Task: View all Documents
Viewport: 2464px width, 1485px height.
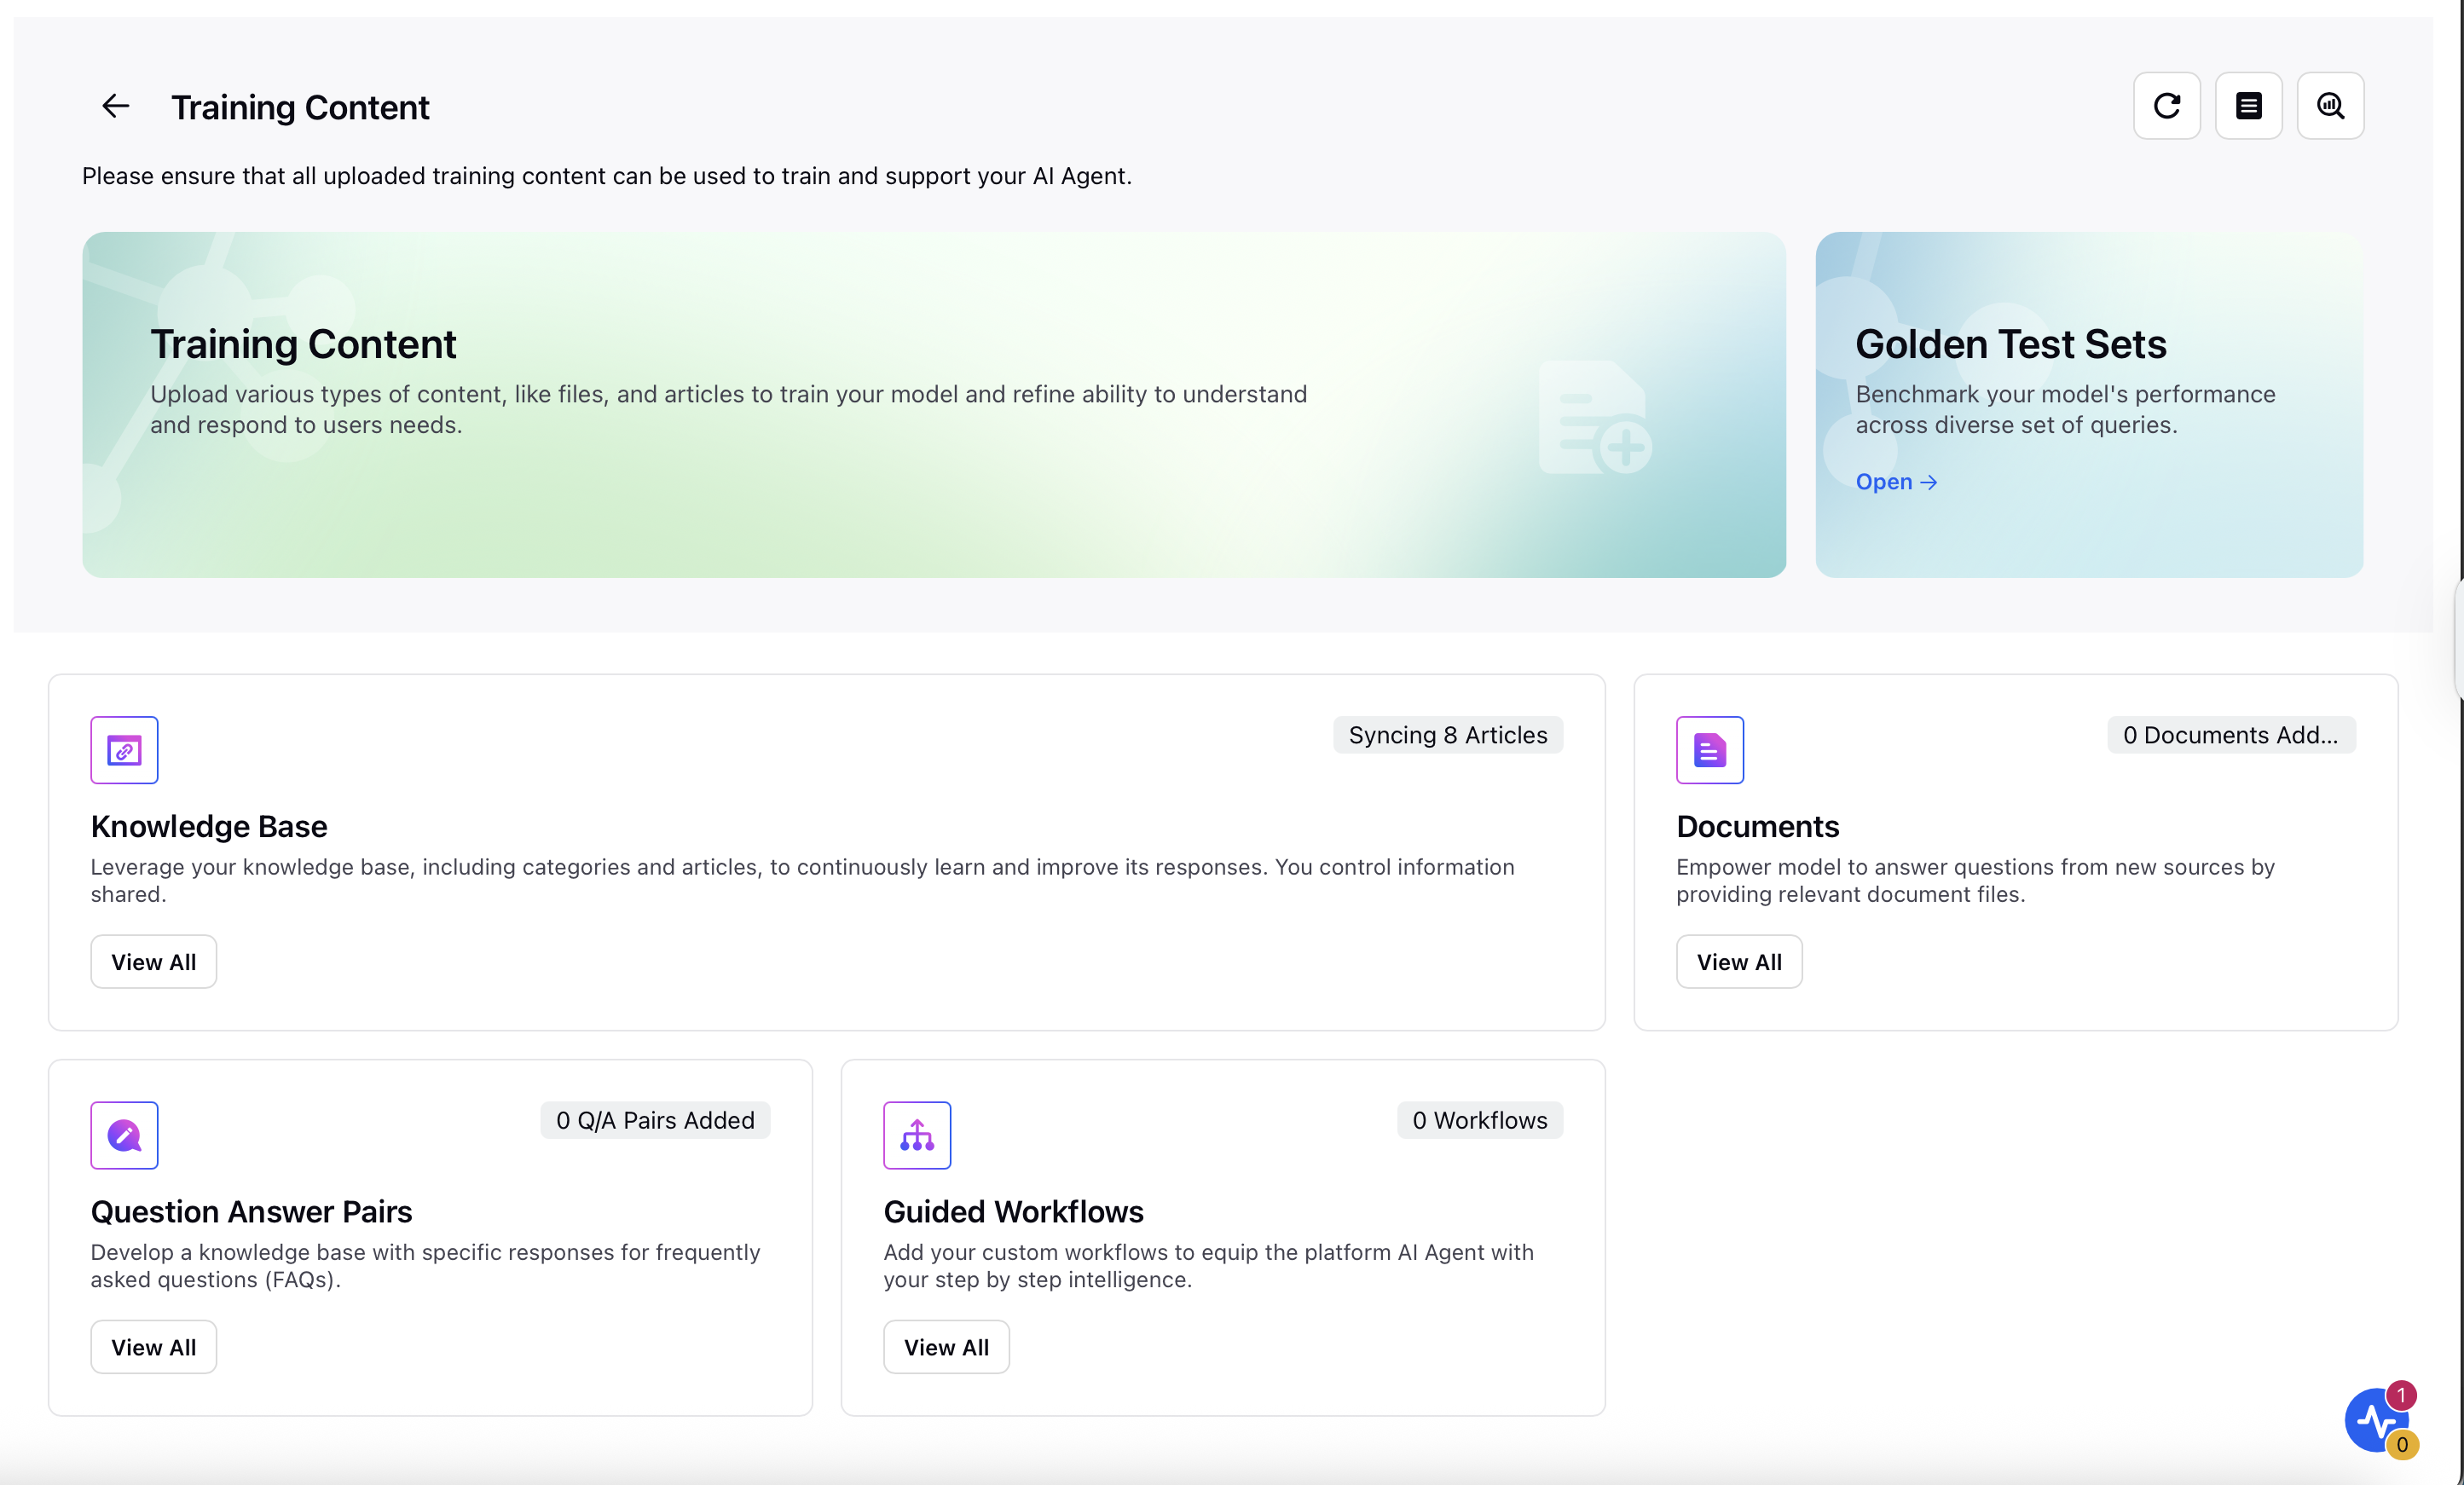Action: (1739, 962)
